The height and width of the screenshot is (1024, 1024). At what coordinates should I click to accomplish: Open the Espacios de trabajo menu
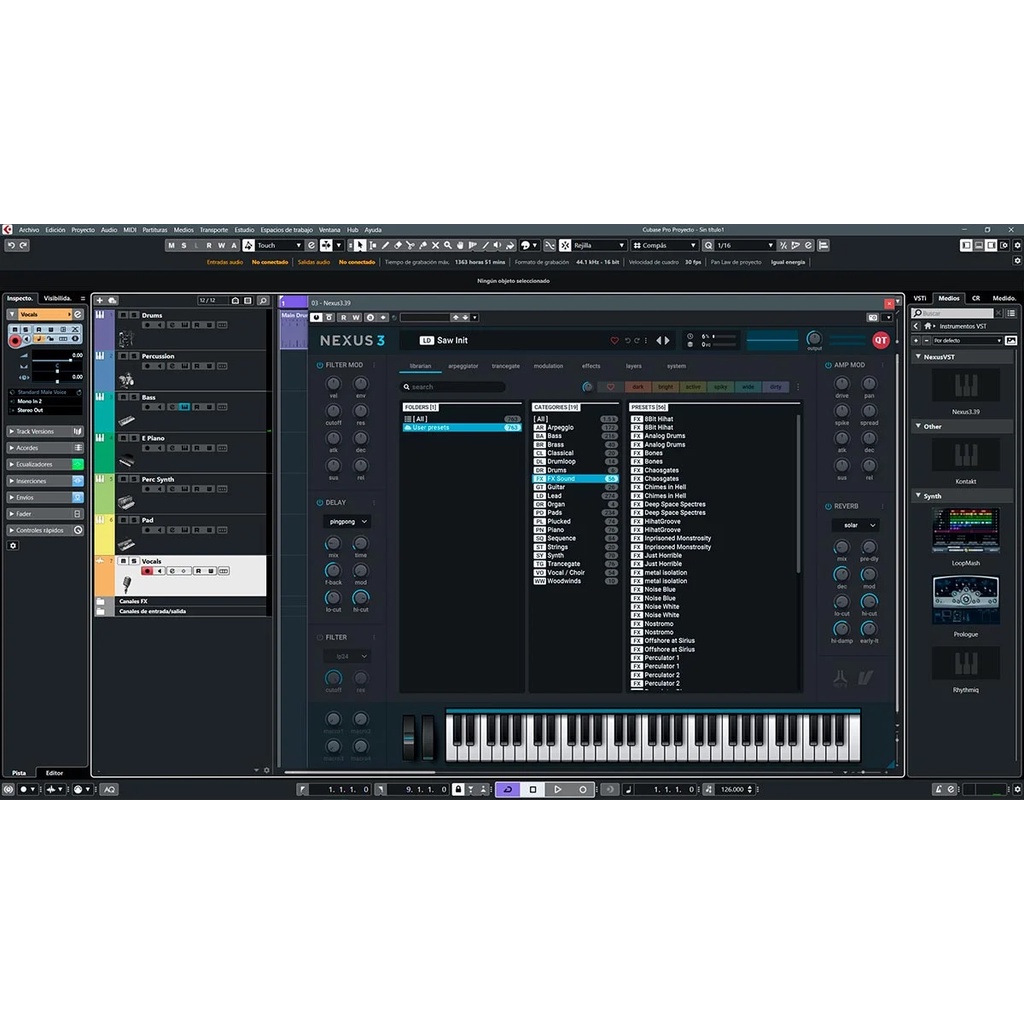286,230
